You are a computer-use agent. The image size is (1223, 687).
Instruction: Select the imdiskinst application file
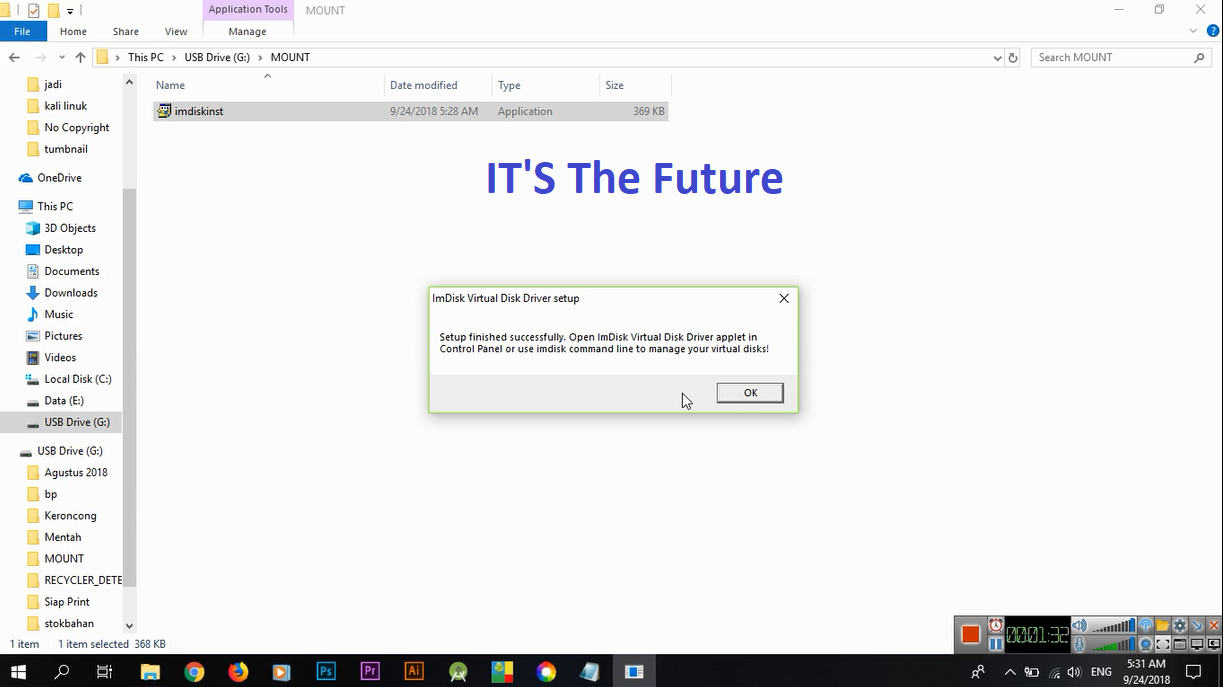[x=199, y=111]
